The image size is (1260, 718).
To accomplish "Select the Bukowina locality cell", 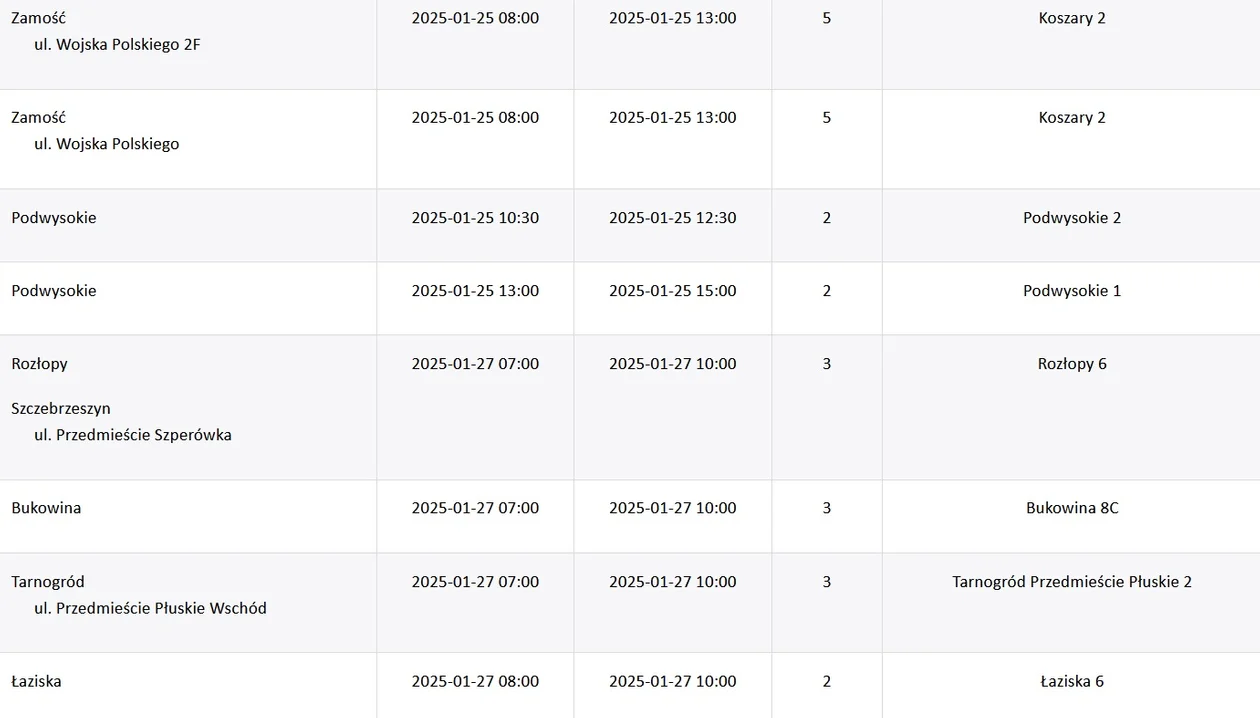I will click(x=188, y=516).
